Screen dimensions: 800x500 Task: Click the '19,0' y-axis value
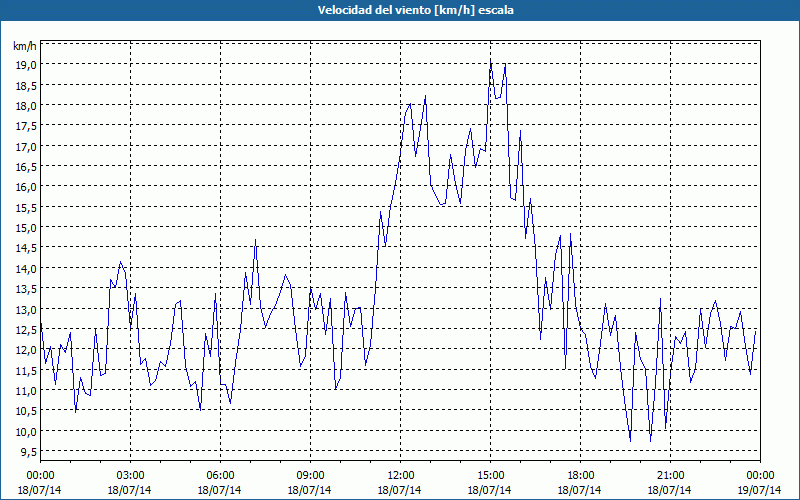tap(25, 65)
